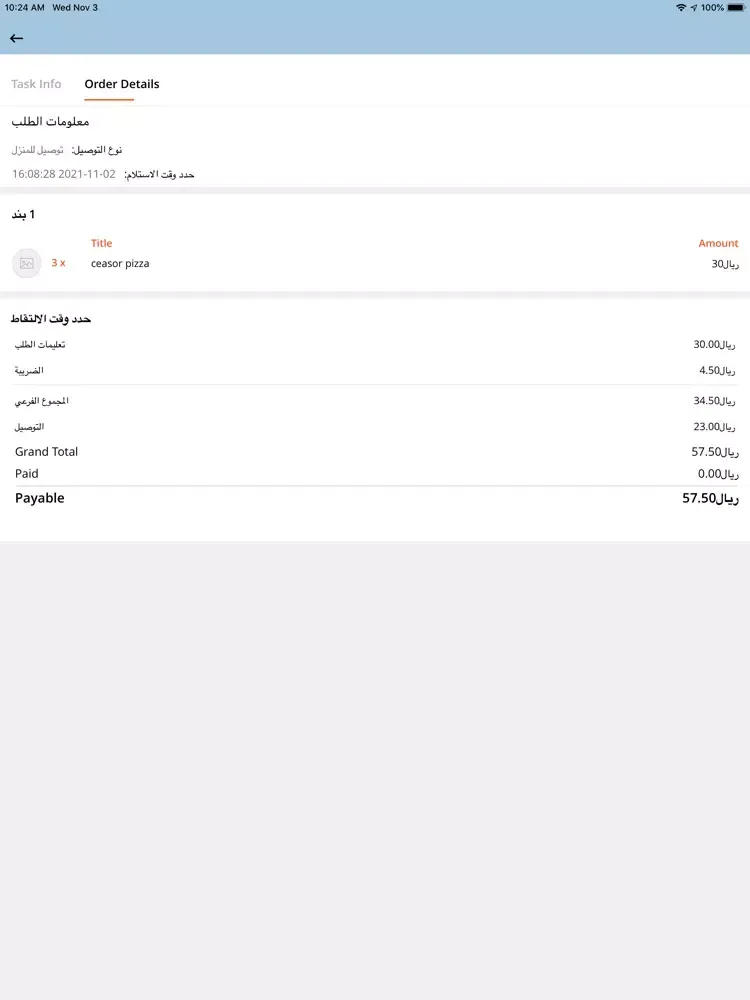Tap the location arrow status icon
This screenshot has height=1000, width=750.
(x=693, y=7)
